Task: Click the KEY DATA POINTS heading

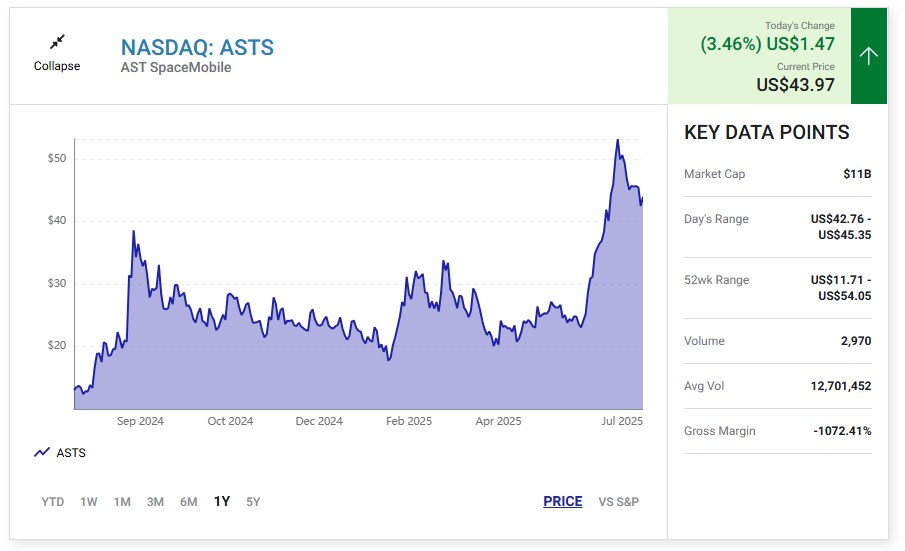Action: [x=766, y=132]
